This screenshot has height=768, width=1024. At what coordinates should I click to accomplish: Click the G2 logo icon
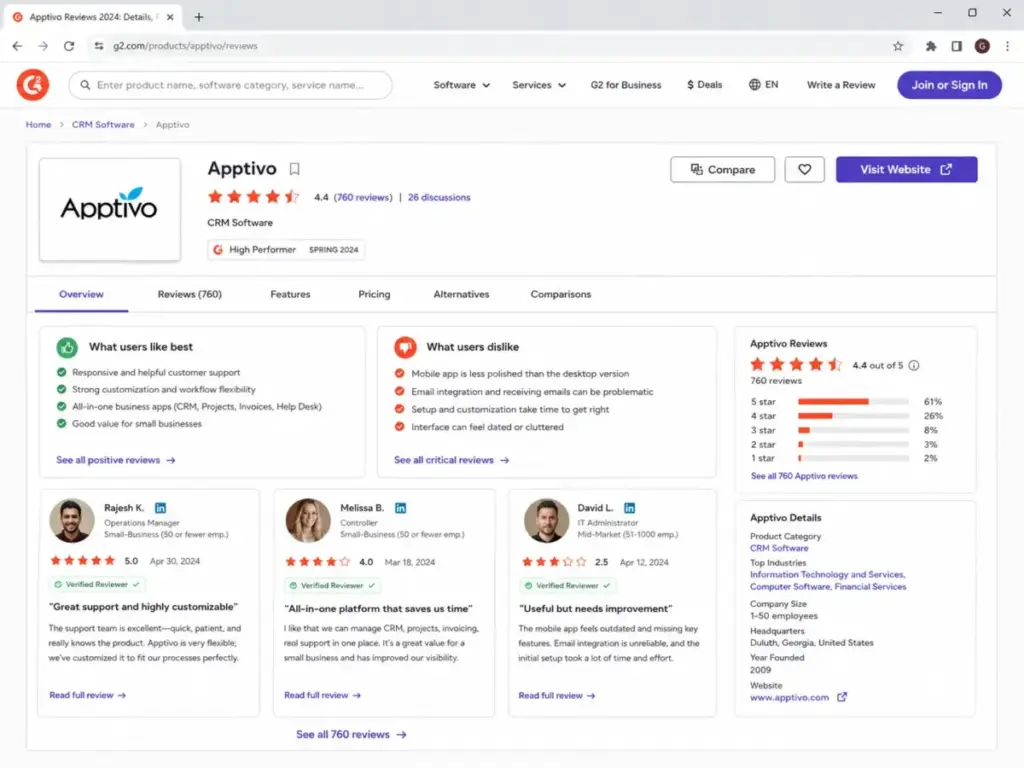coord(33,85)
